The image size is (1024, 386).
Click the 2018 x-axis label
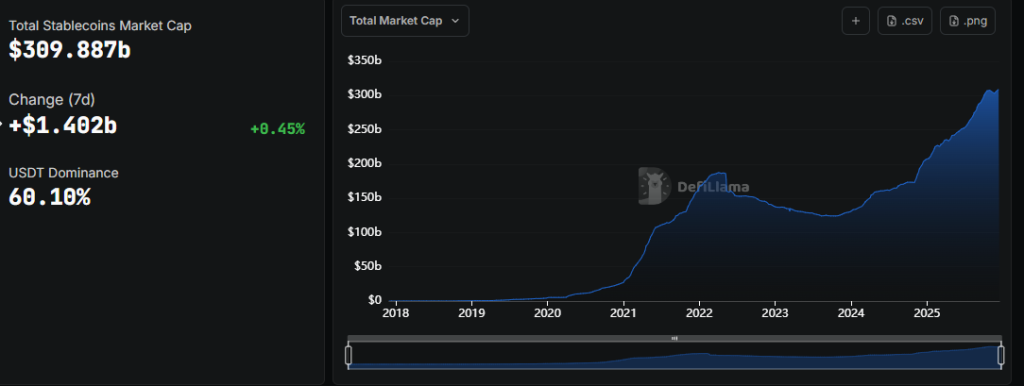[396, 313]
